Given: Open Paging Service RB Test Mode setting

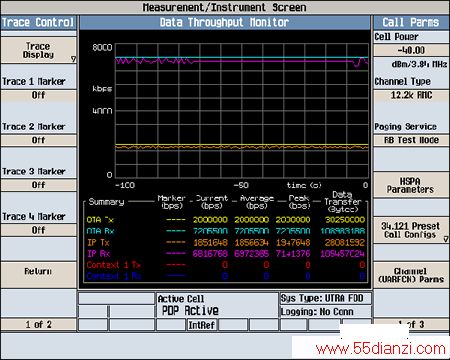Looking at the screenshot, I should (411, 140).
